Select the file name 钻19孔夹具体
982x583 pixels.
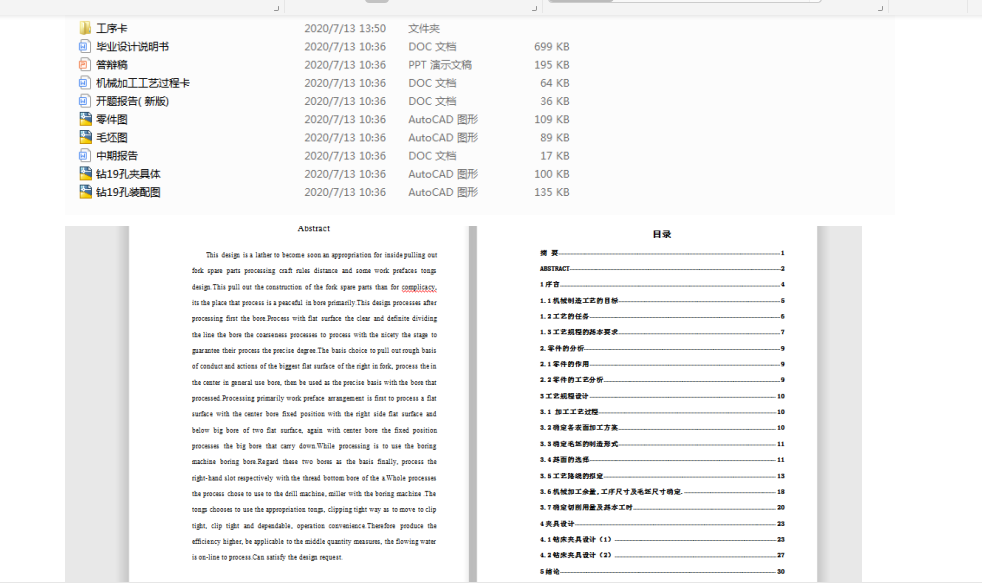[x=128, y=173]
